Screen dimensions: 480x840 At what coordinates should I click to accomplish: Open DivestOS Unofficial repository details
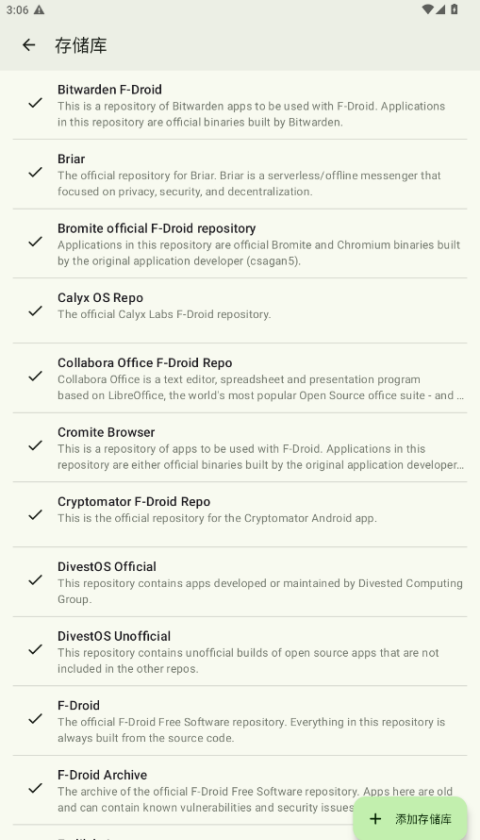click(240, 651)
